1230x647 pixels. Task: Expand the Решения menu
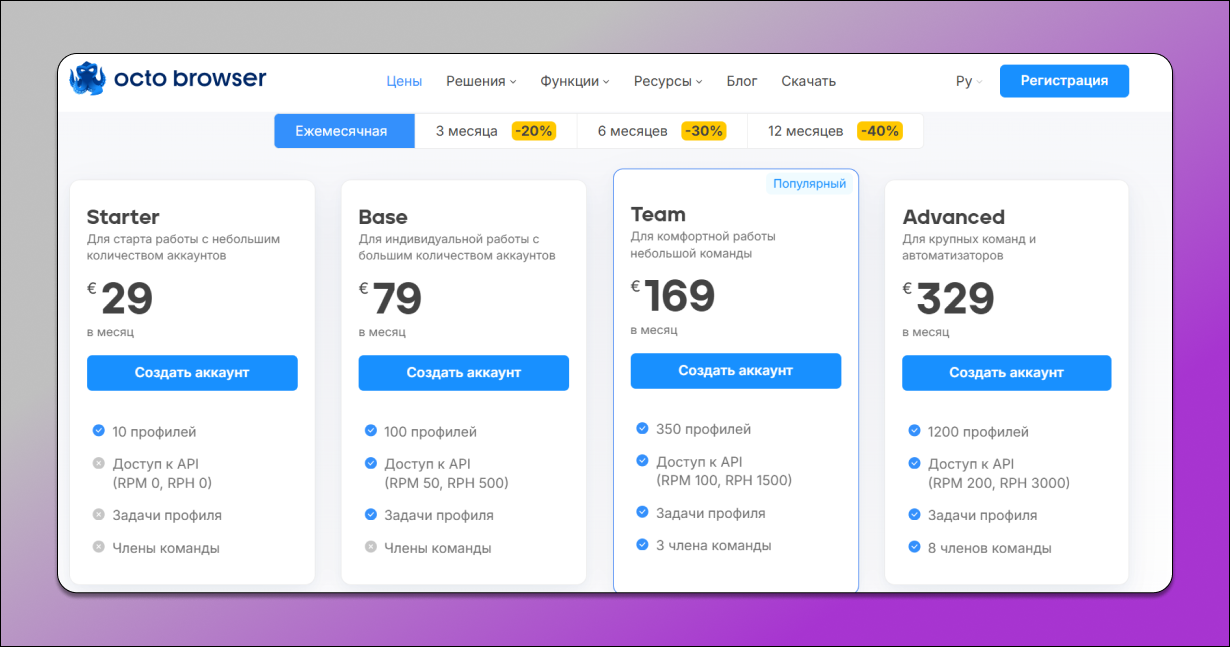pyautogui.click(x=481, y=81)
